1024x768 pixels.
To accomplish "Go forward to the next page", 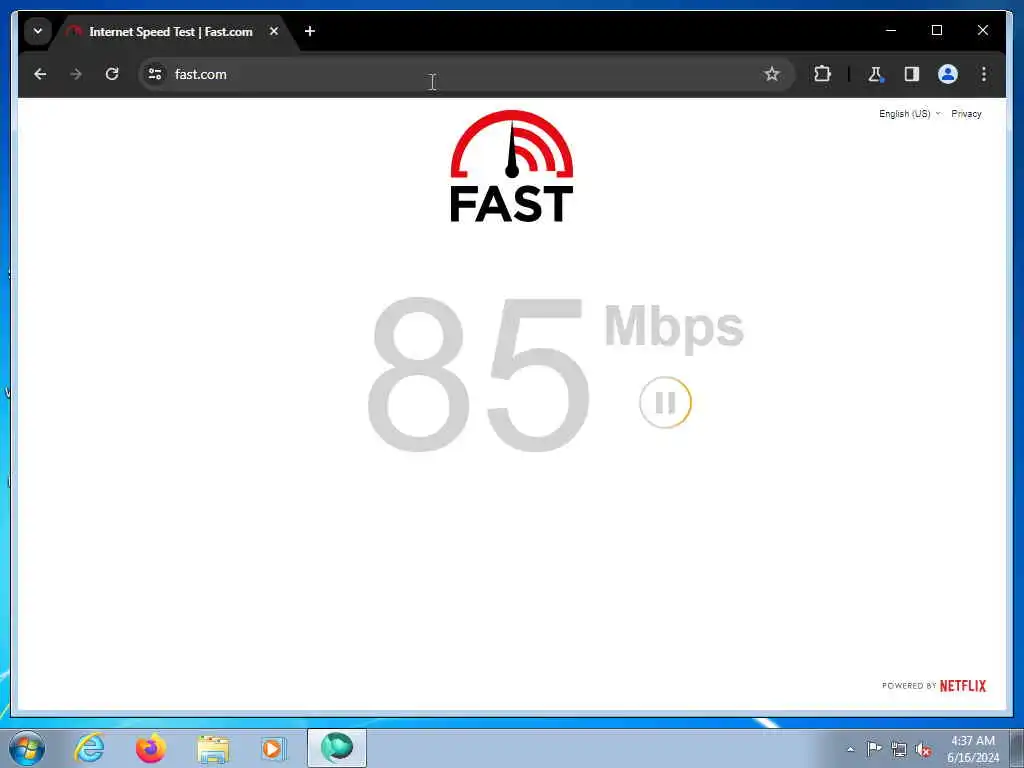I will (x=76, y=74).
